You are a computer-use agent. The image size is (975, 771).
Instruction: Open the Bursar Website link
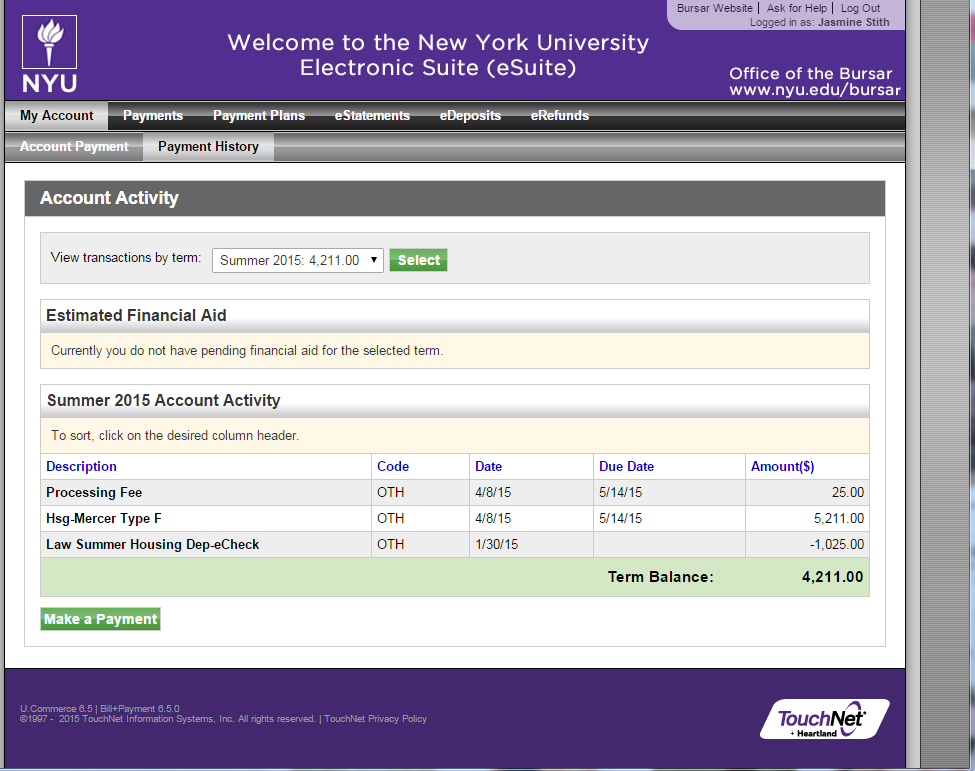coord(714,8)
